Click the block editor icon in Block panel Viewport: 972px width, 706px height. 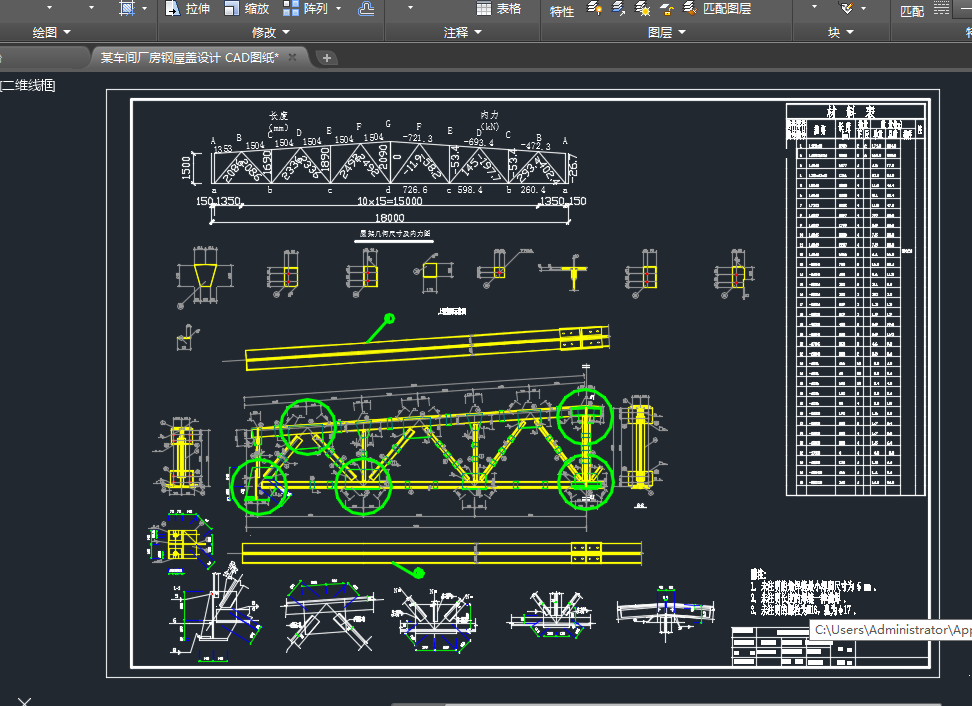click(846, 8)
